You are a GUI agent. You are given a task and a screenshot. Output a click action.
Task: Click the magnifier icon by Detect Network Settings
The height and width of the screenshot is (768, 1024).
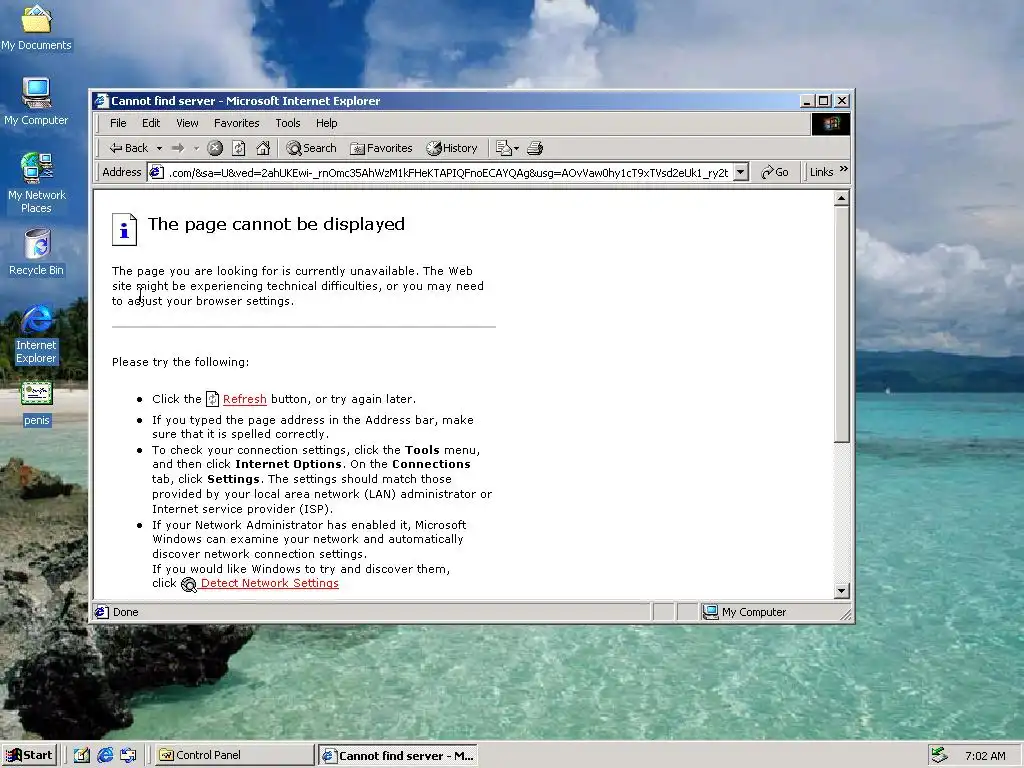click(189, 584)
